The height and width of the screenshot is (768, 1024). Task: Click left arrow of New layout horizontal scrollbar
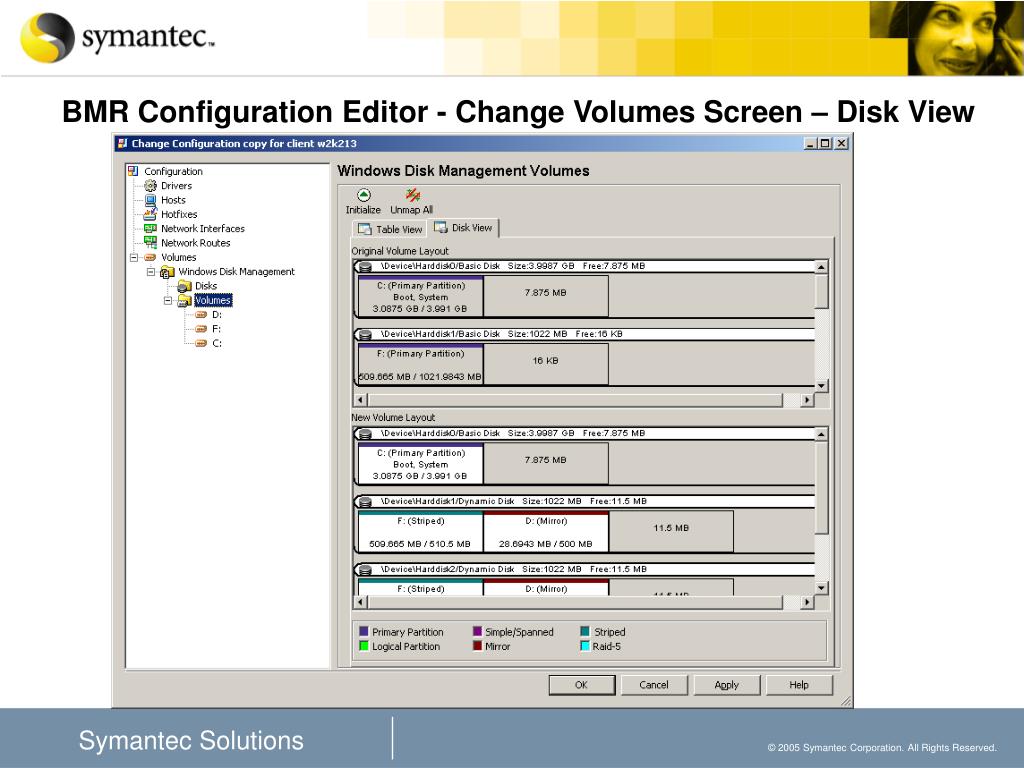click(x=360, y=602)
